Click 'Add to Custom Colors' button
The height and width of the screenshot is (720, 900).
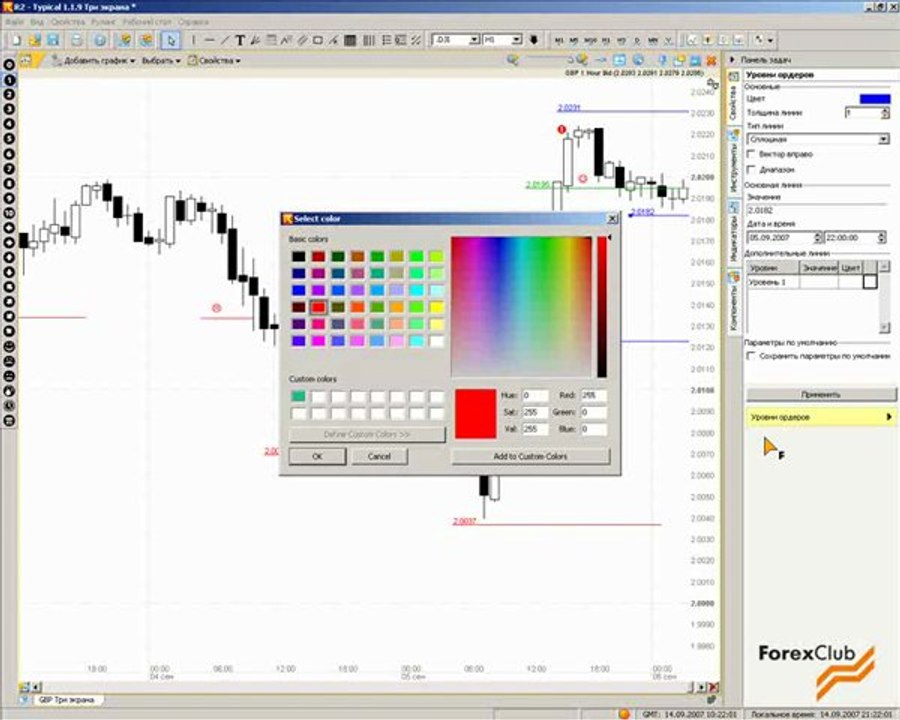530,456
